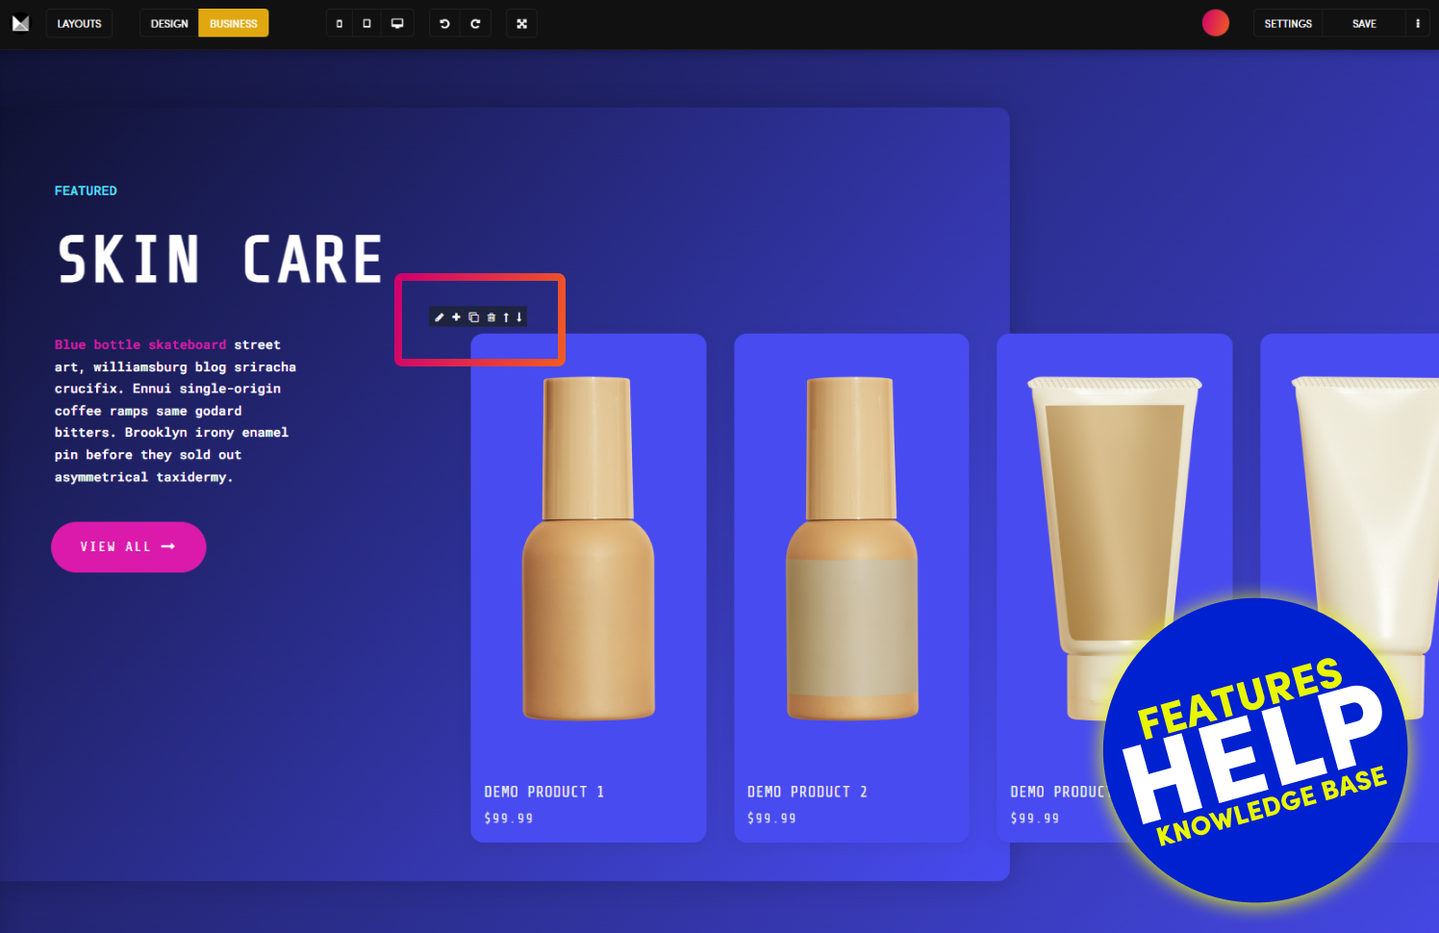The image size is (1439, 933).
Task: Switch to tablet preview
Action: pos(367,23)
